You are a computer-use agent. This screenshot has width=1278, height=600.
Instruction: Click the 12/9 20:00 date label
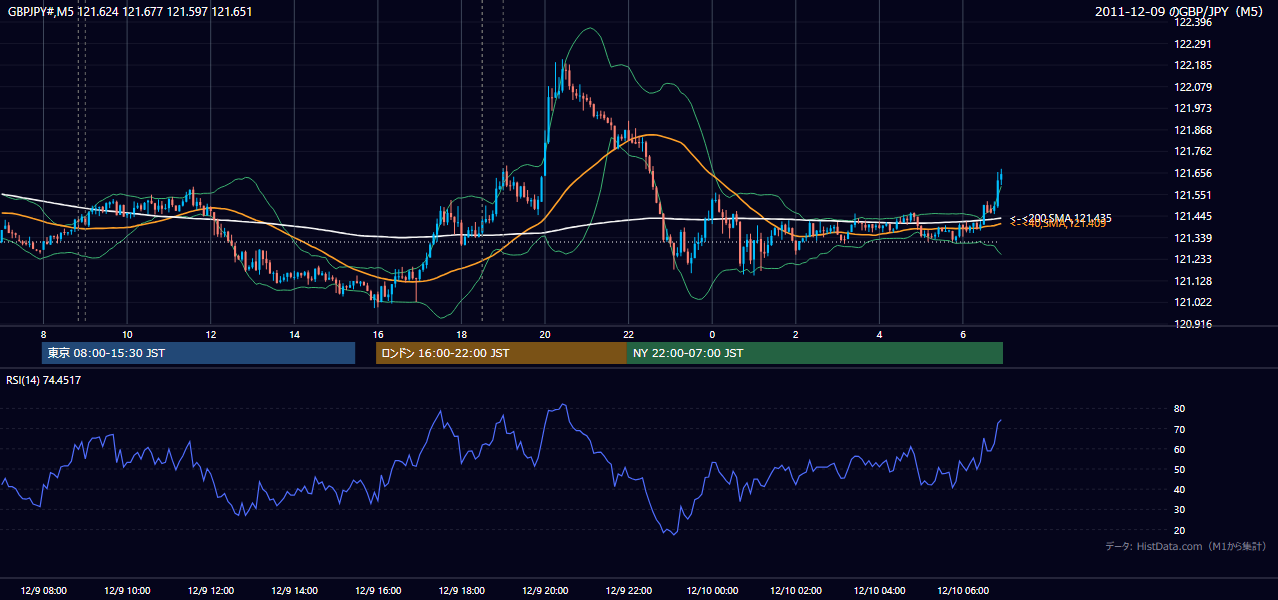tap(544, 591)
